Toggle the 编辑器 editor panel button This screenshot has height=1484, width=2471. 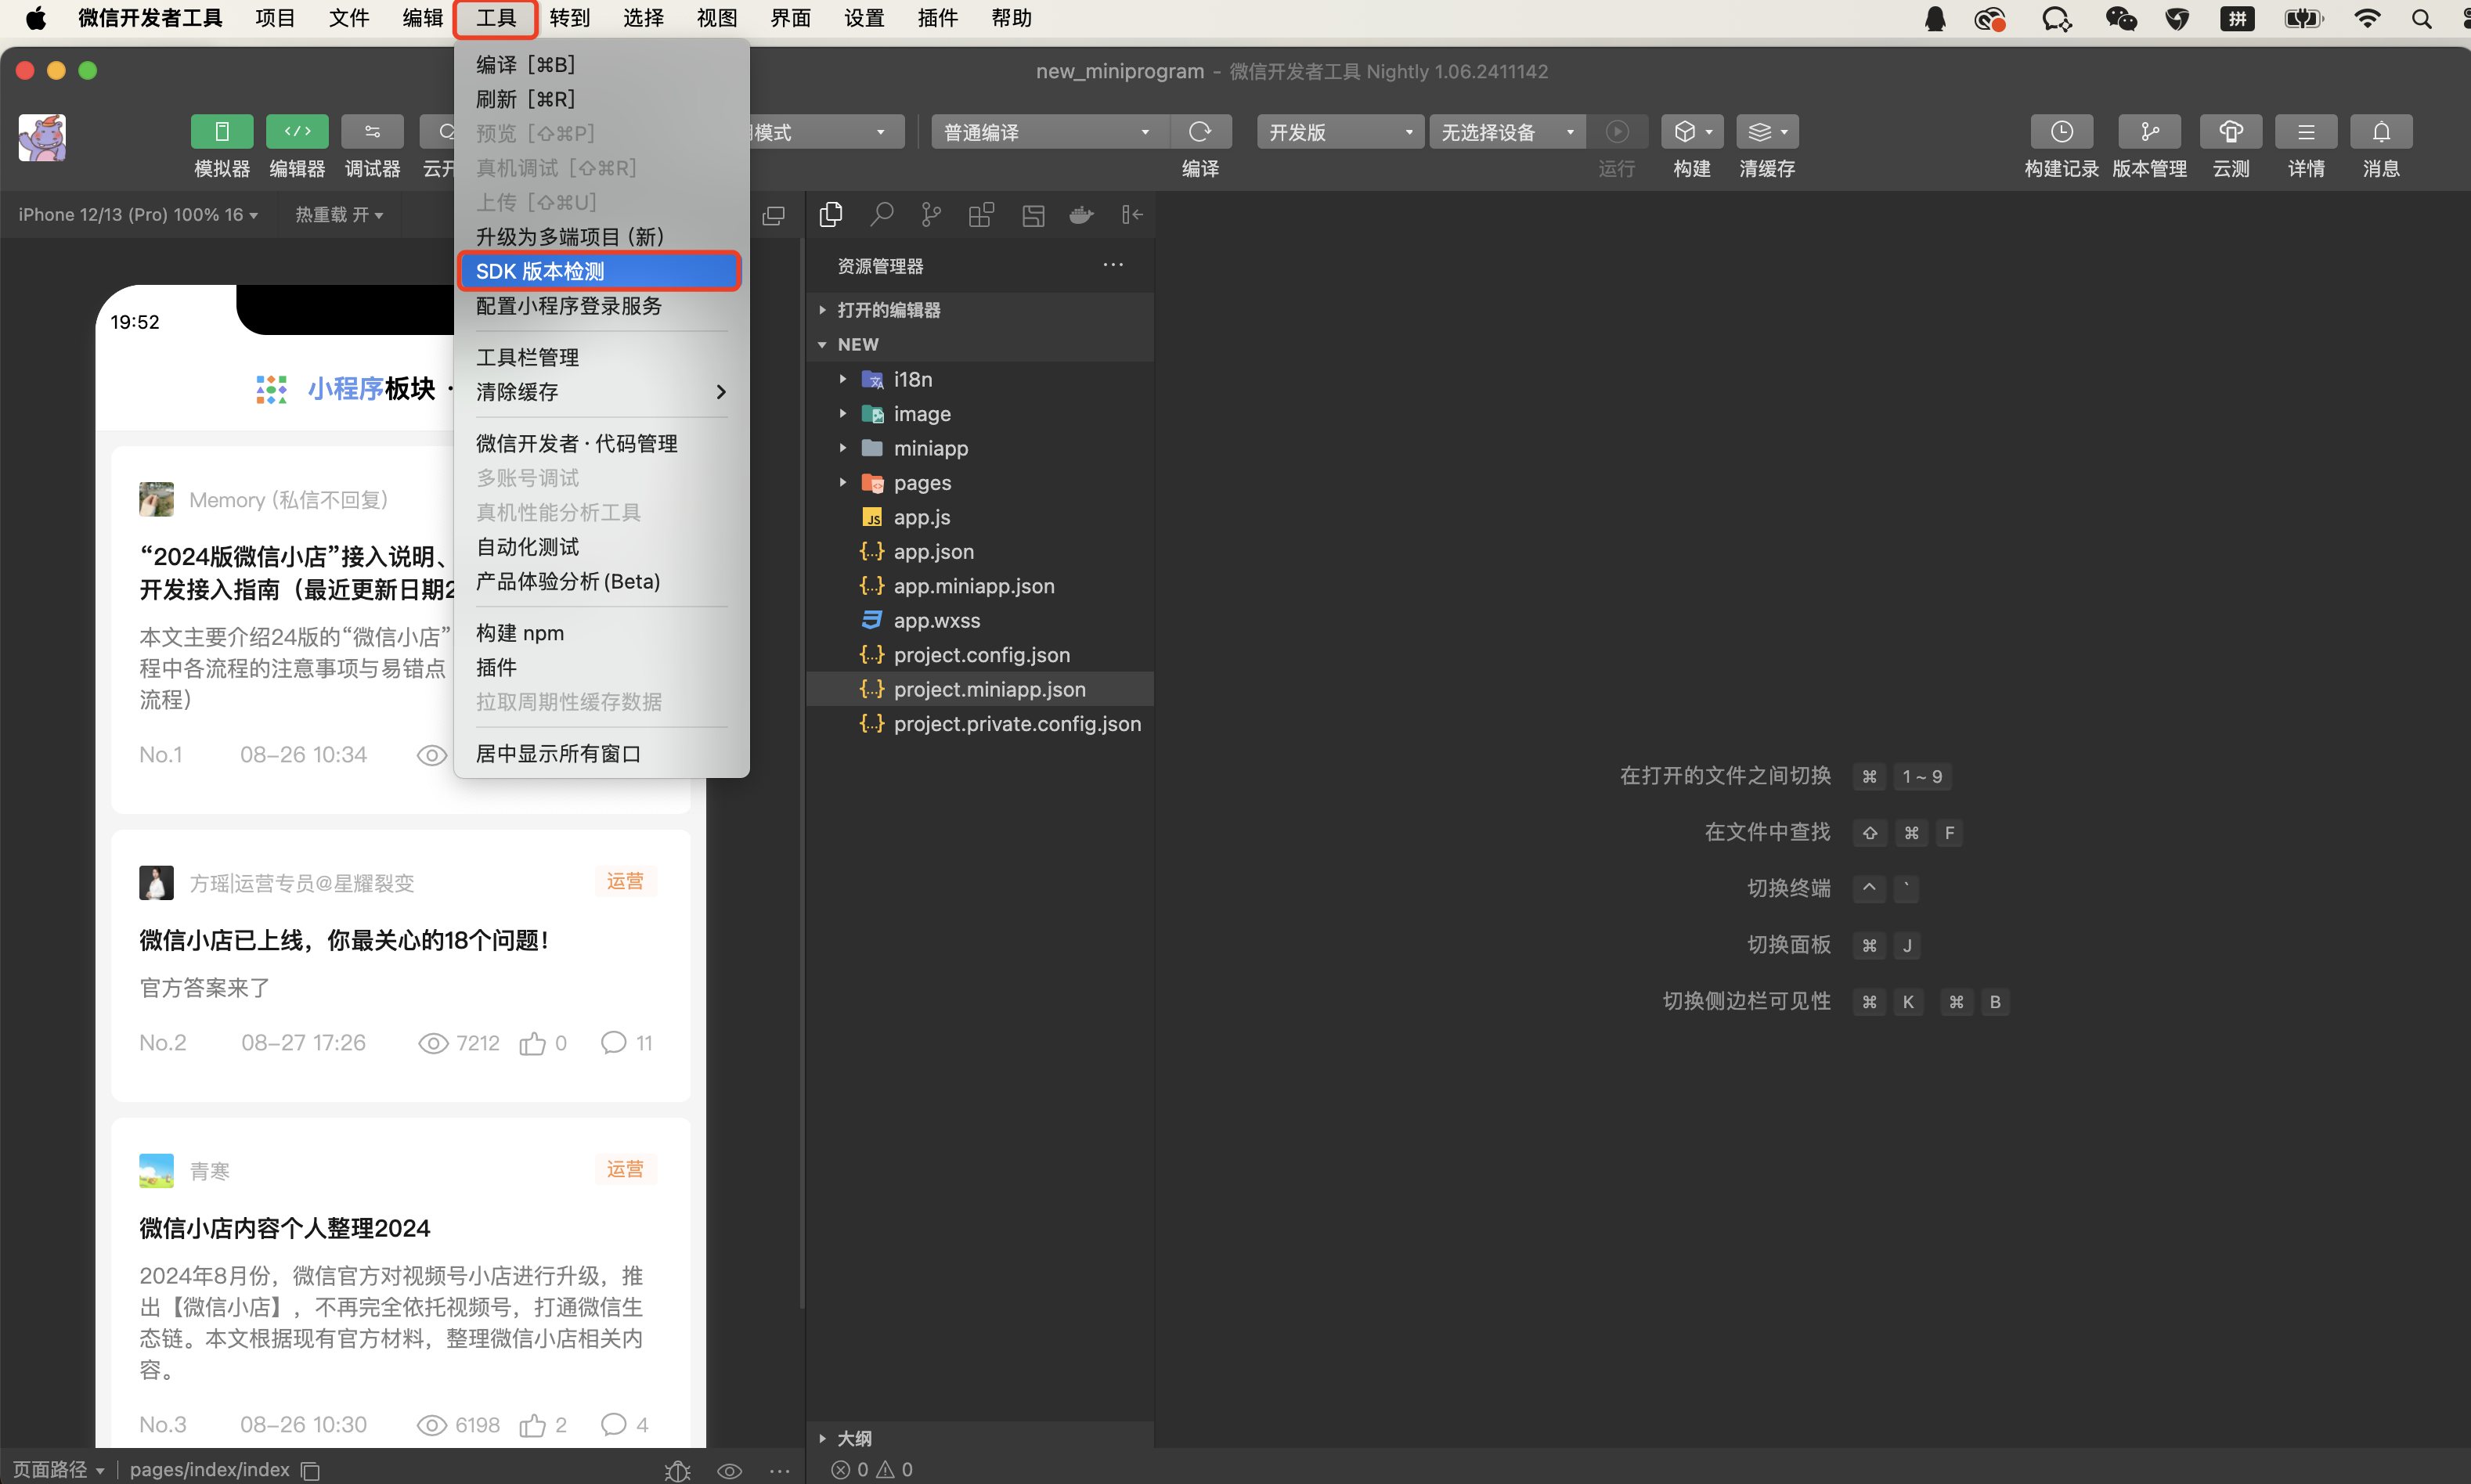[297, 131]
